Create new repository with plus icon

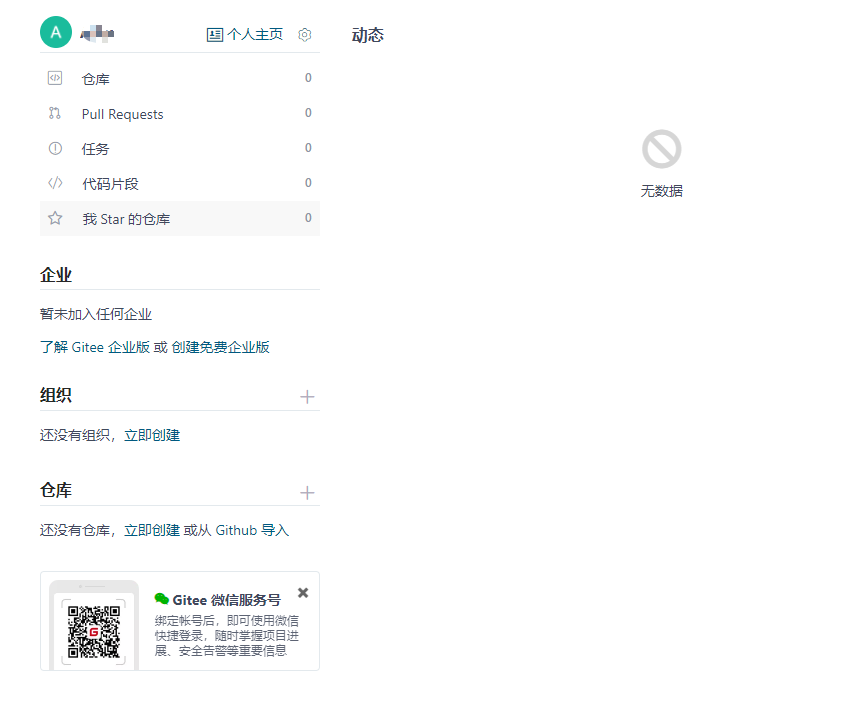coord(307,493)
